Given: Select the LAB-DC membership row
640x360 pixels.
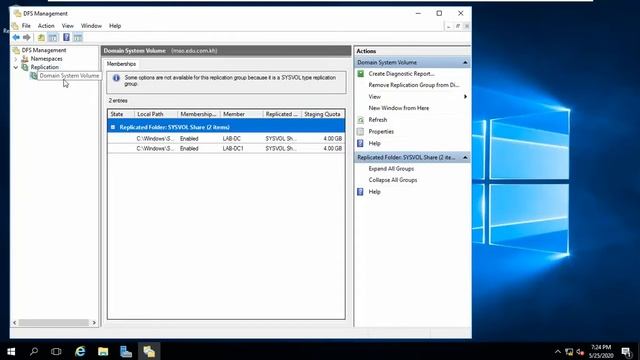Looking at the screenshot, I should (226, 139).
